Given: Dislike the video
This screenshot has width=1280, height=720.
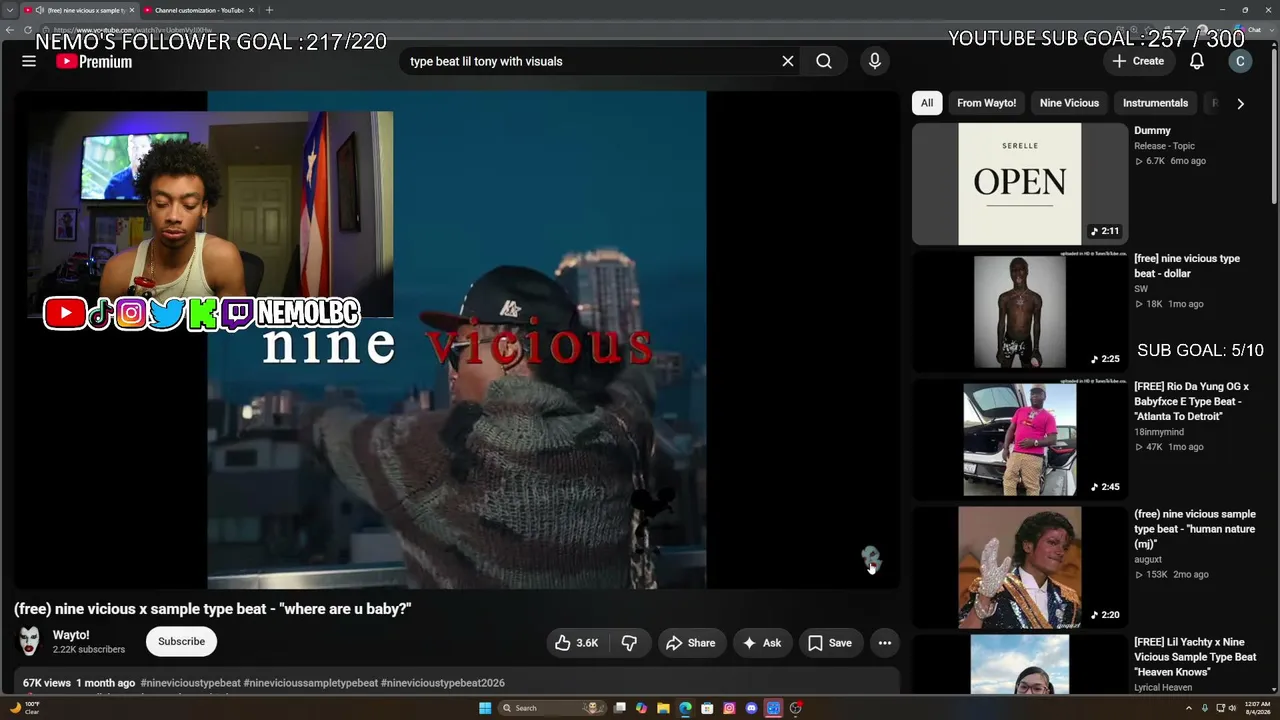Looking at the screenshot, I should (630, 643).
